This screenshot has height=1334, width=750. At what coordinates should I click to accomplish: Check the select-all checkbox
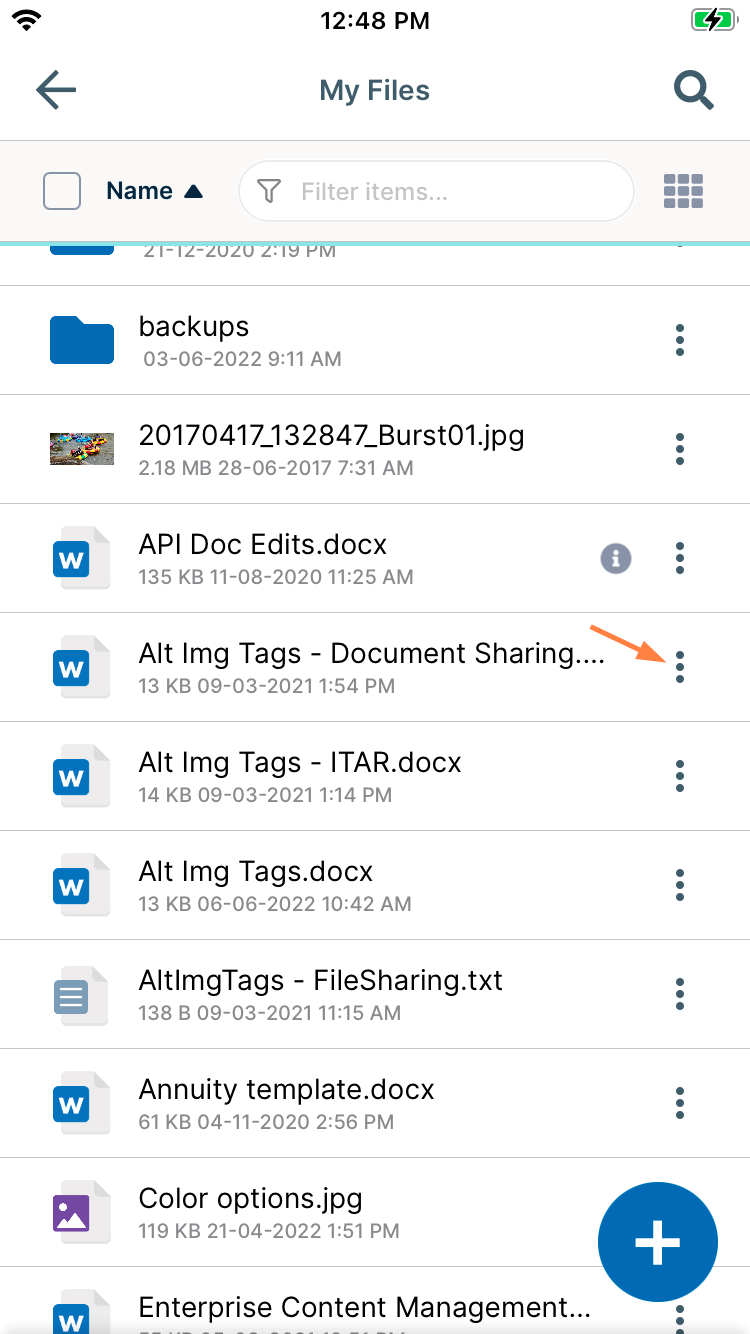click(x=61, y=190)
